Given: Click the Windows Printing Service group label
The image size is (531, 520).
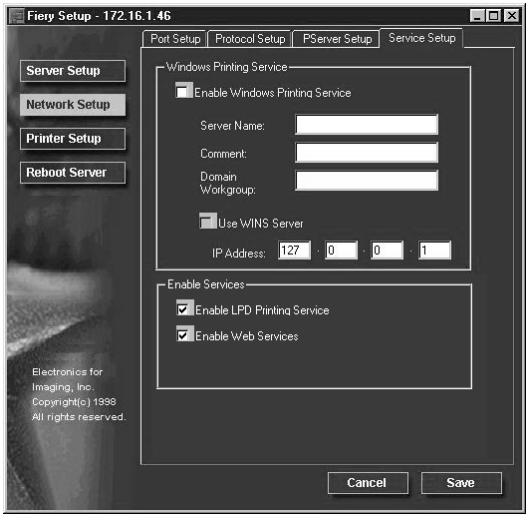Looking at the screenshot, I should [227, 67].
